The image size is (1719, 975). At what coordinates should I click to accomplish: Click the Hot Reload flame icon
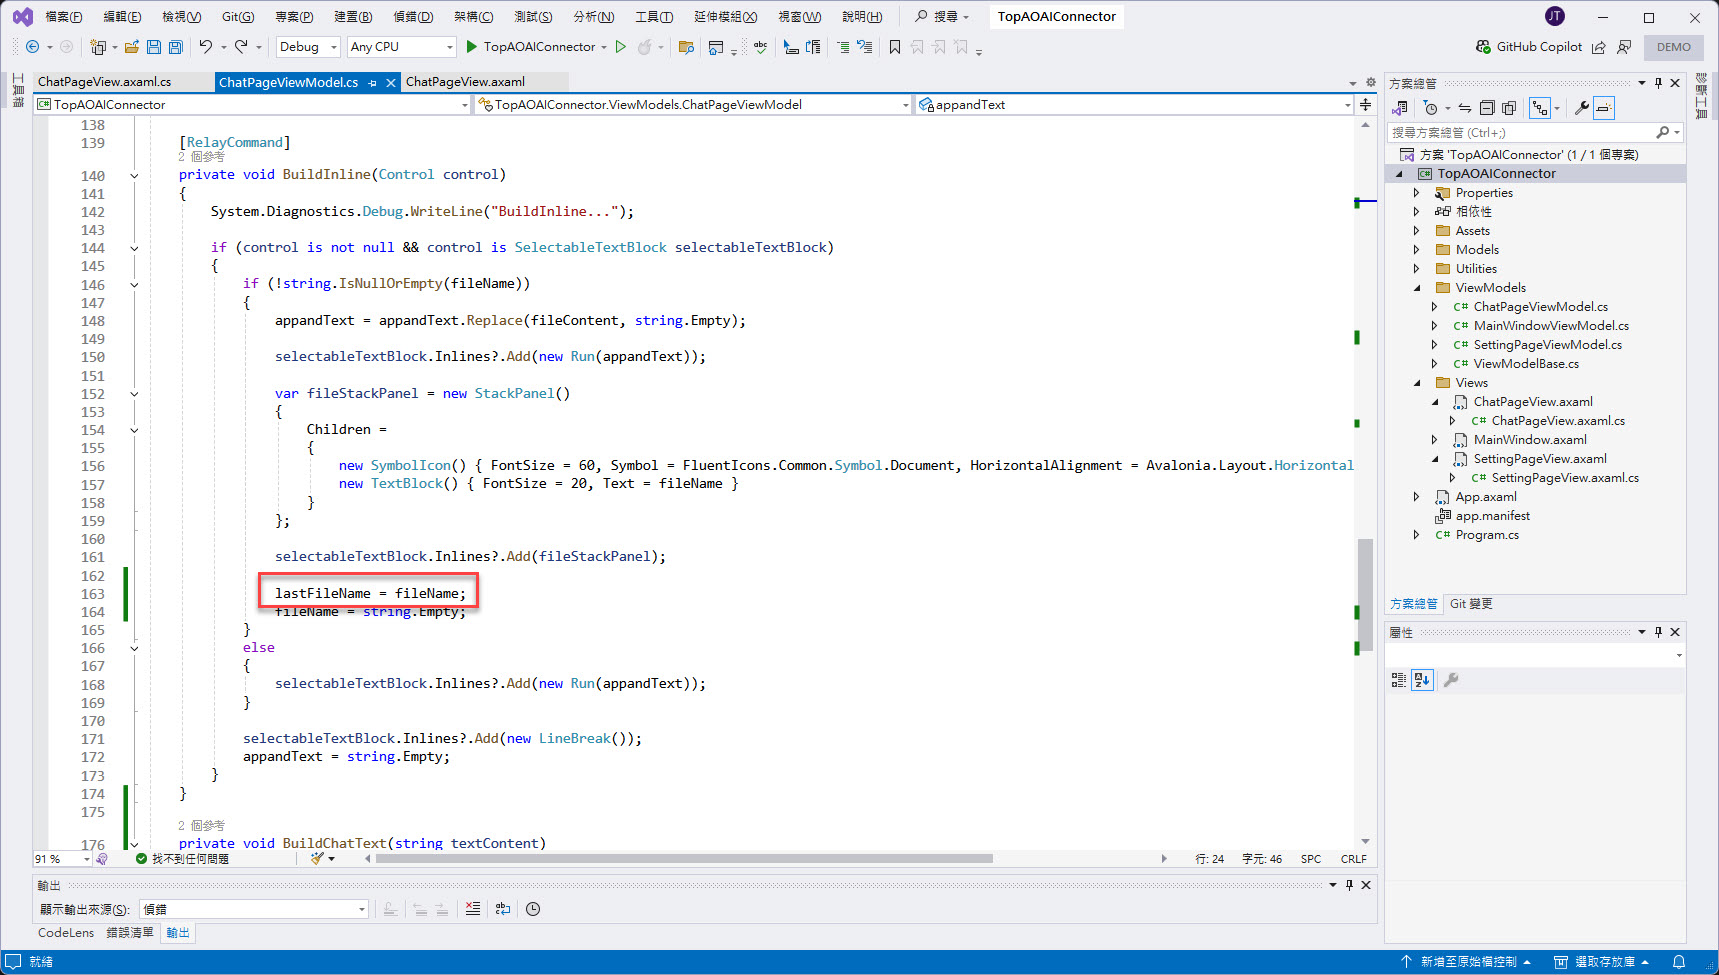point(645,47)
